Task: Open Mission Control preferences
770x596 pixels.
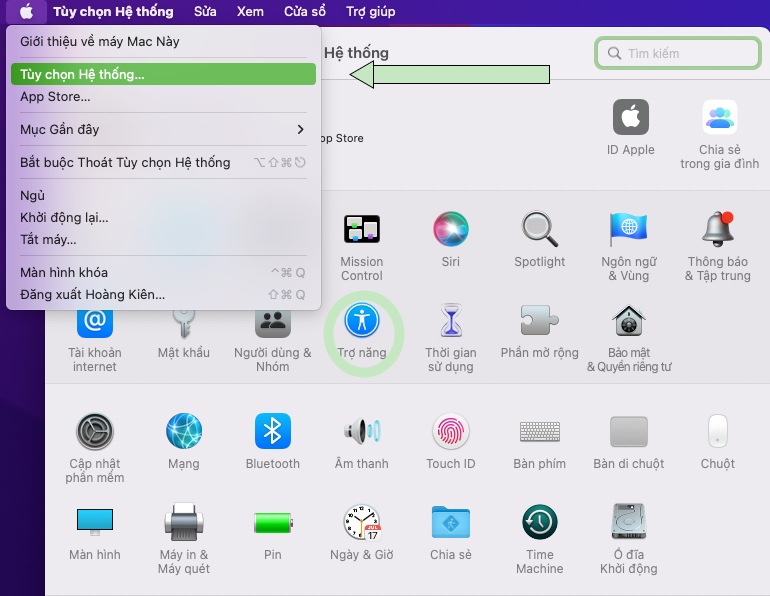Action: pyautogui.click(x=362, y=246)
